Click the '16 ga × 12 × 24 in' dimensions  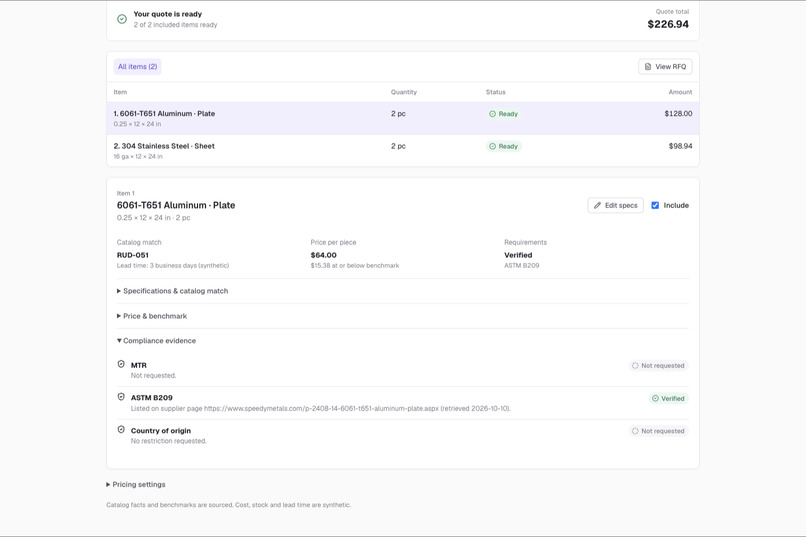click(138, 157)
